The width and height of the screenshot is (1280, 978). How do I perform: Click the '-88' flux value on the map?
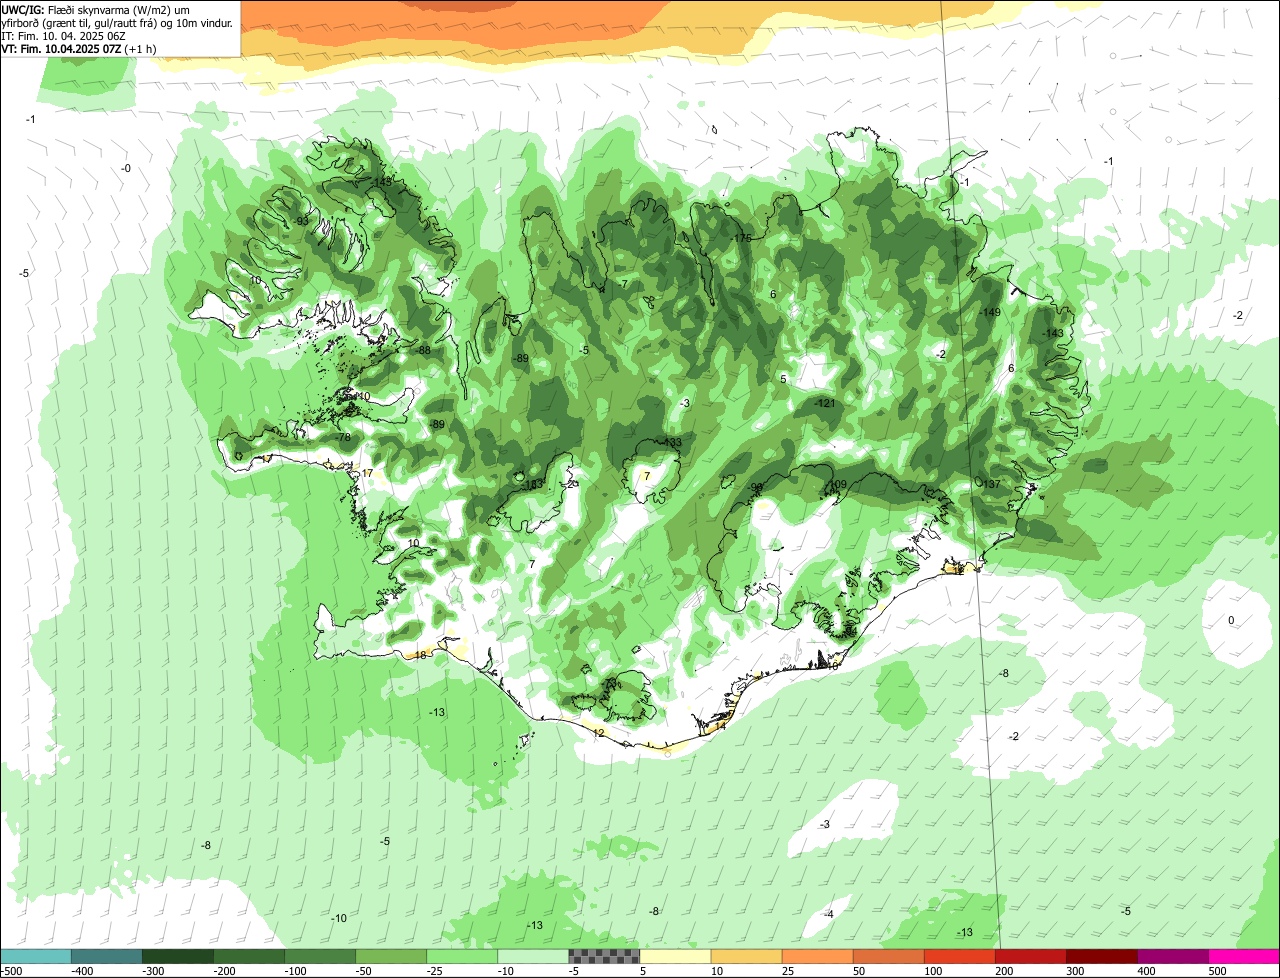click(x=423, y=350)
